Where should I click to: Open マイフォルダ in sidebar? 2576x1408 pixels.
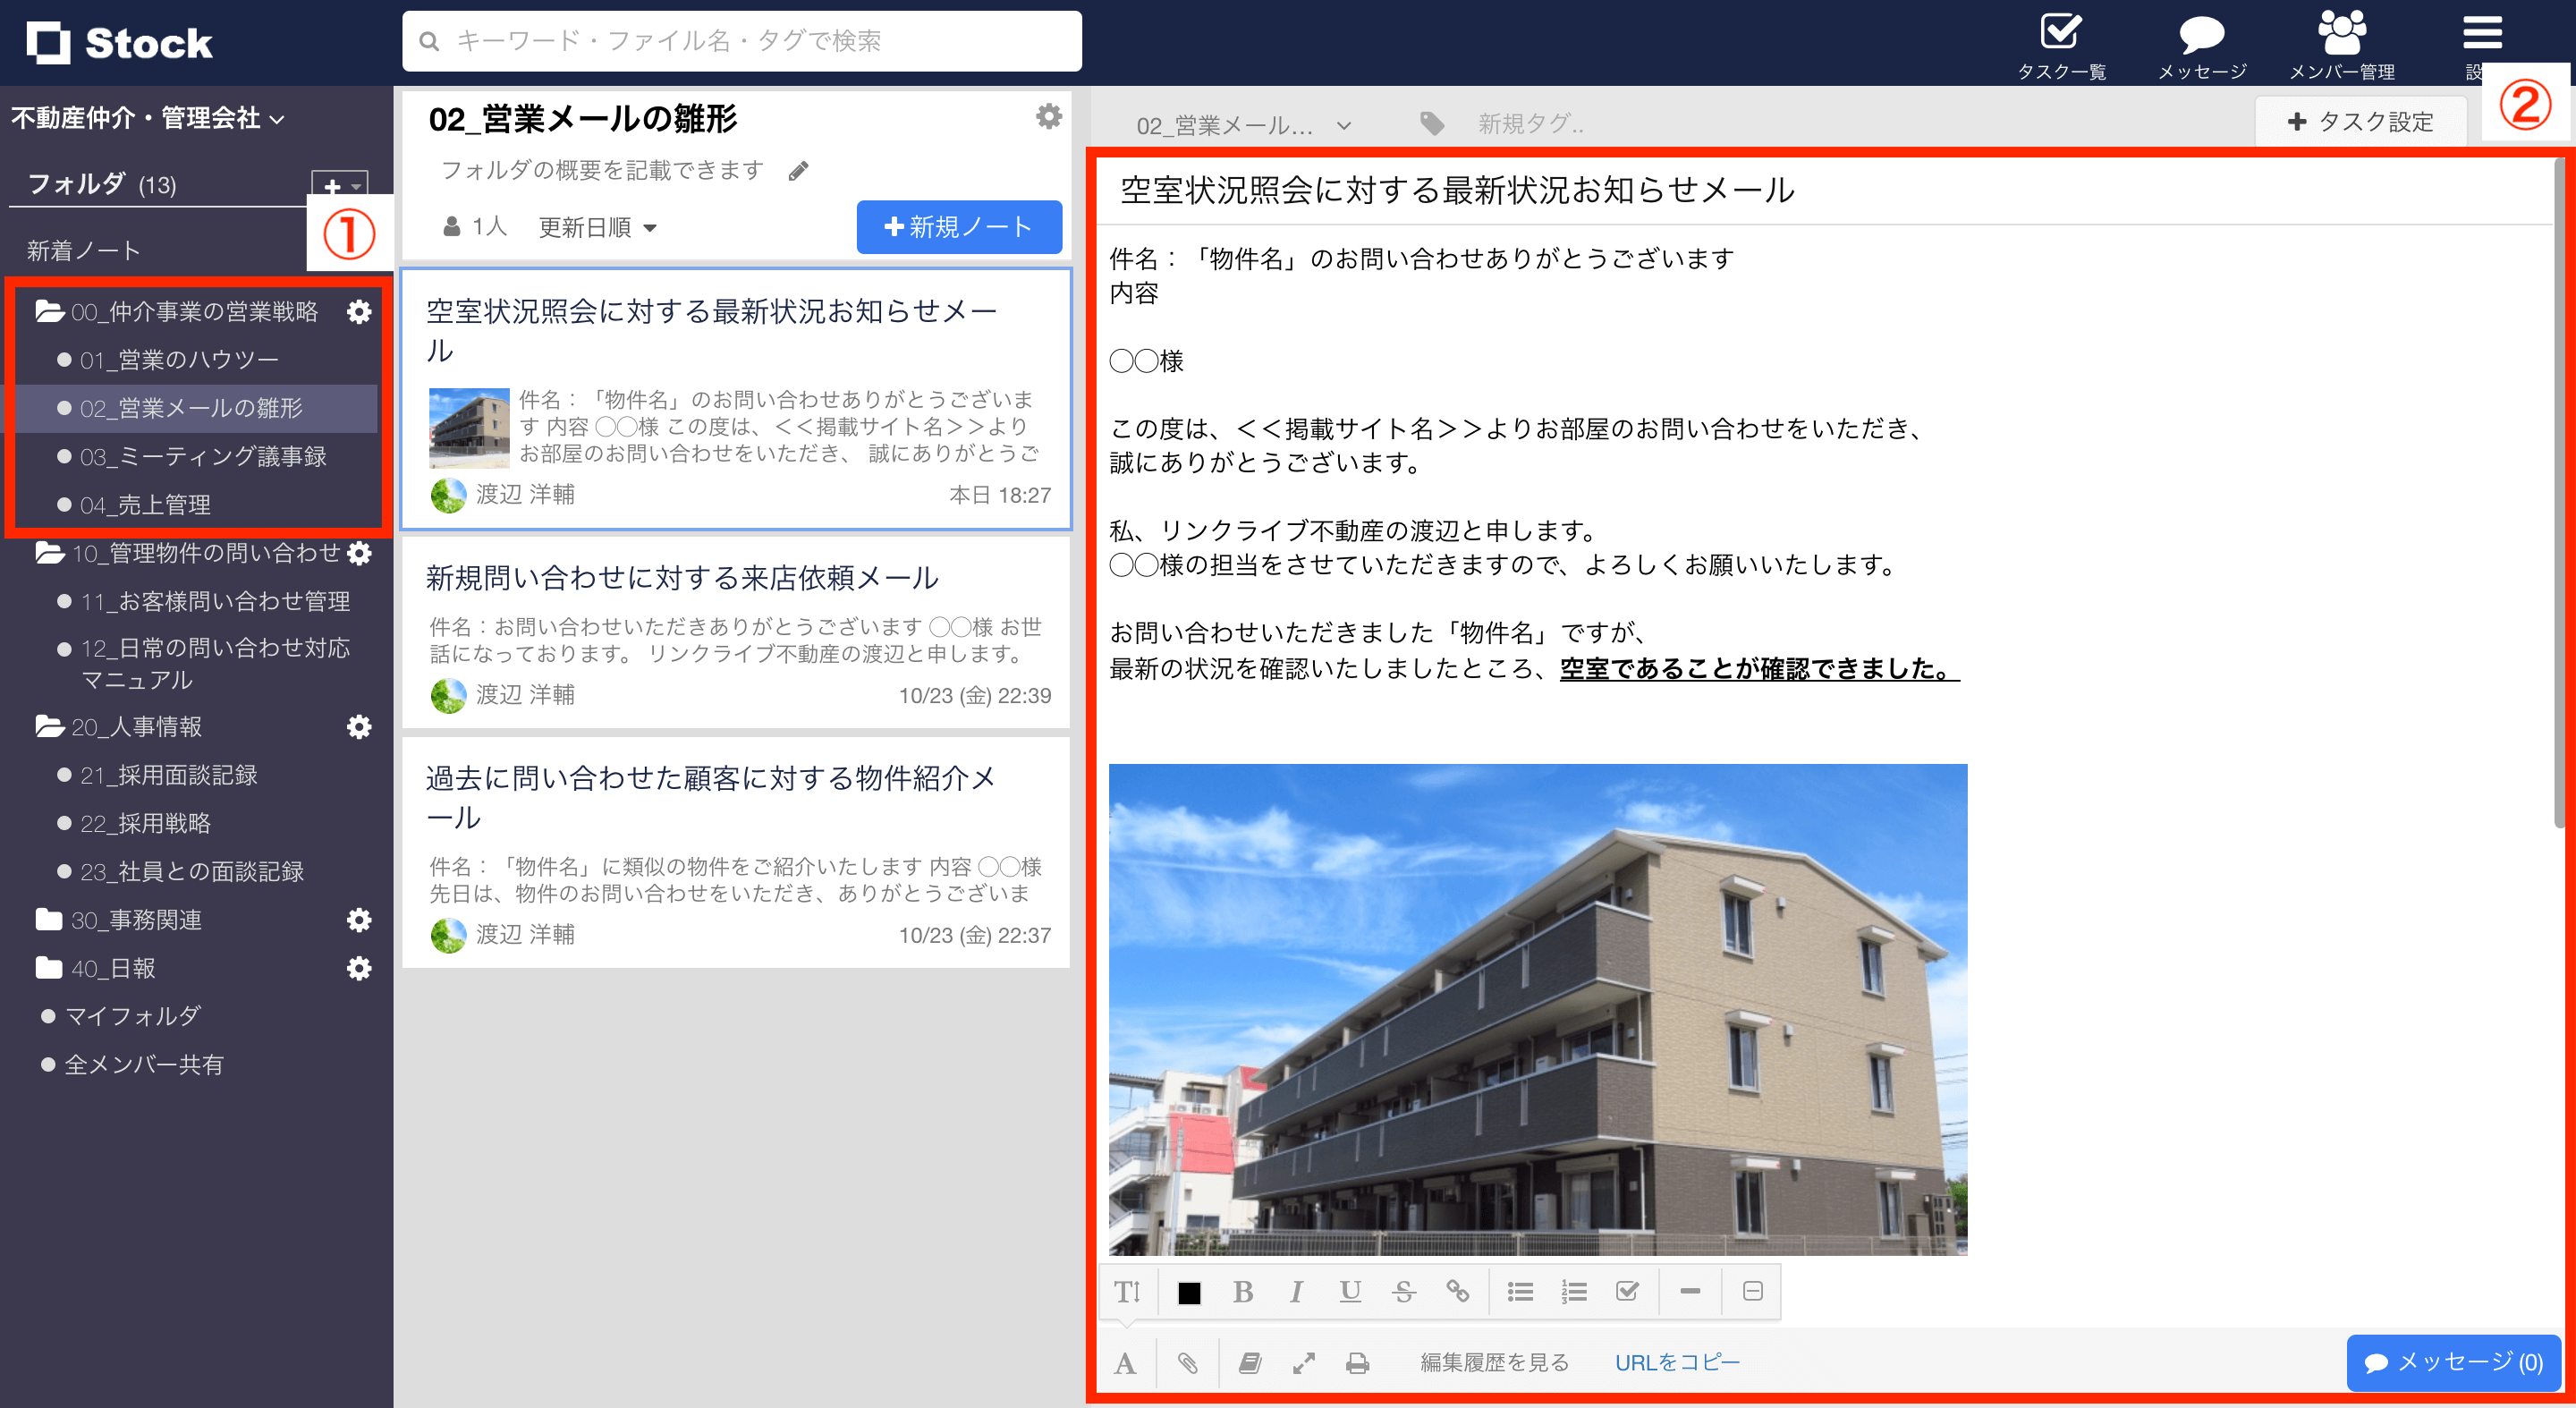[133, 1017]
